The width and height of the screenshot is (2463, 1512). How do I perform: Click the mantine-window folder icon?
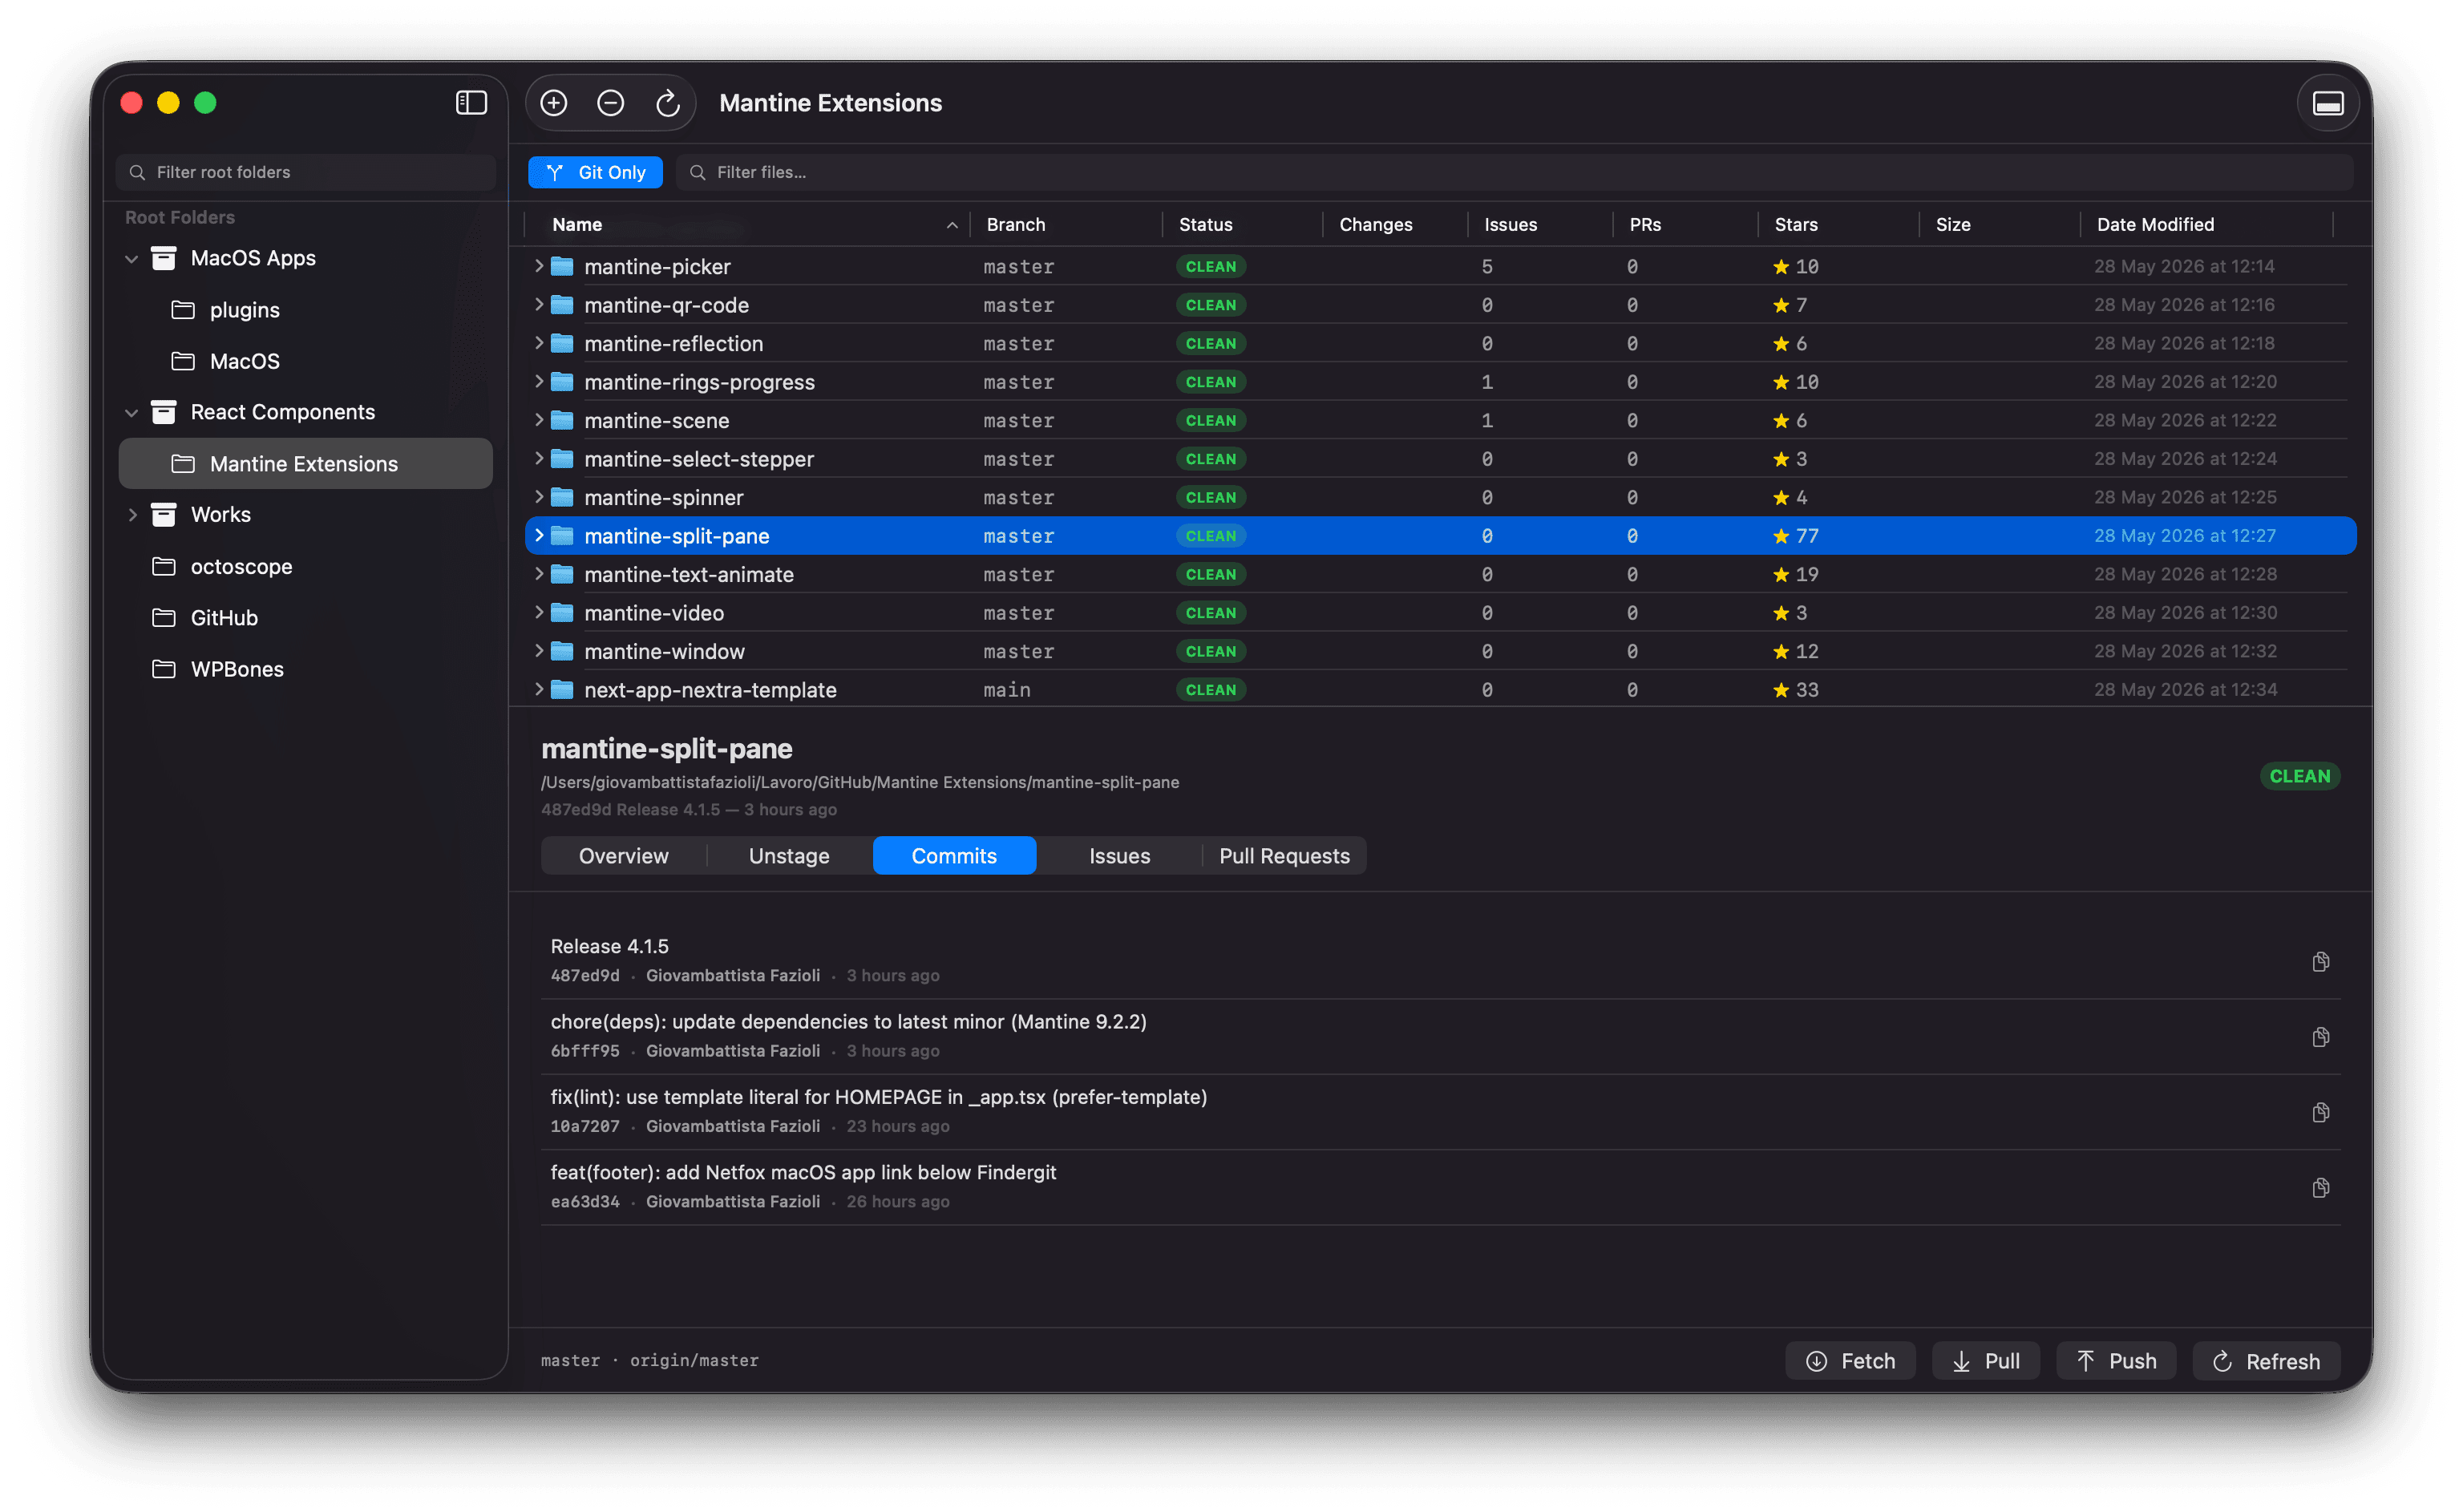pos(562,651)
